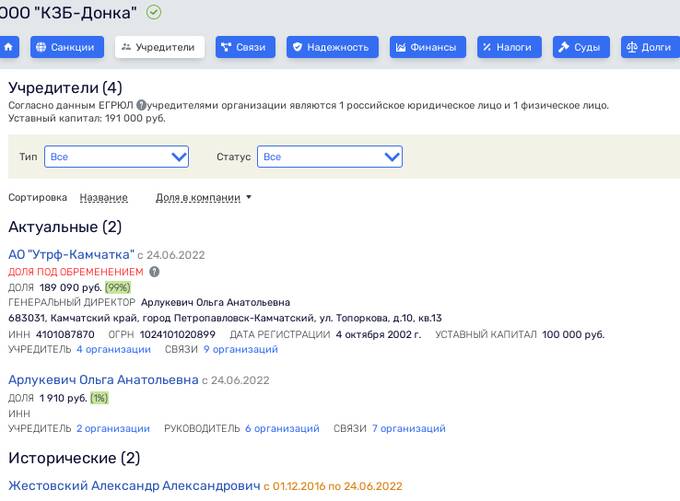
Task: Click registration date 4 октября 2002 г.
Action: pyautogui.click(x=378, y=334)
